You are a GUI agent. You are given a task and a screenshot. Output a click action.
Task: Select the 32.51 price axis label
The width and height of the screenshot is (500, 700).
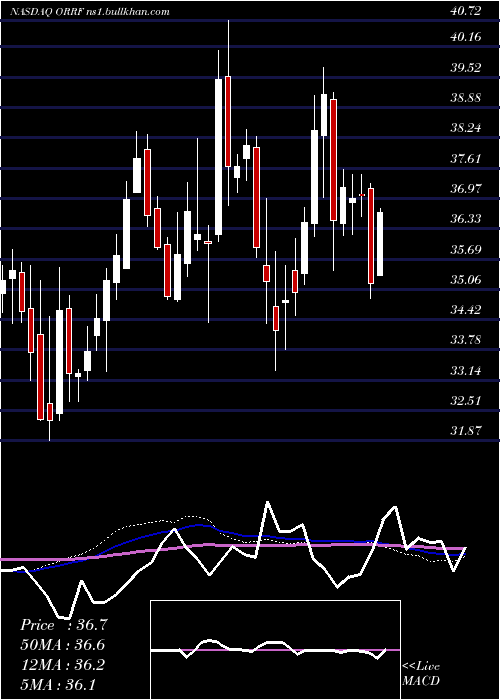coord(466,400)
